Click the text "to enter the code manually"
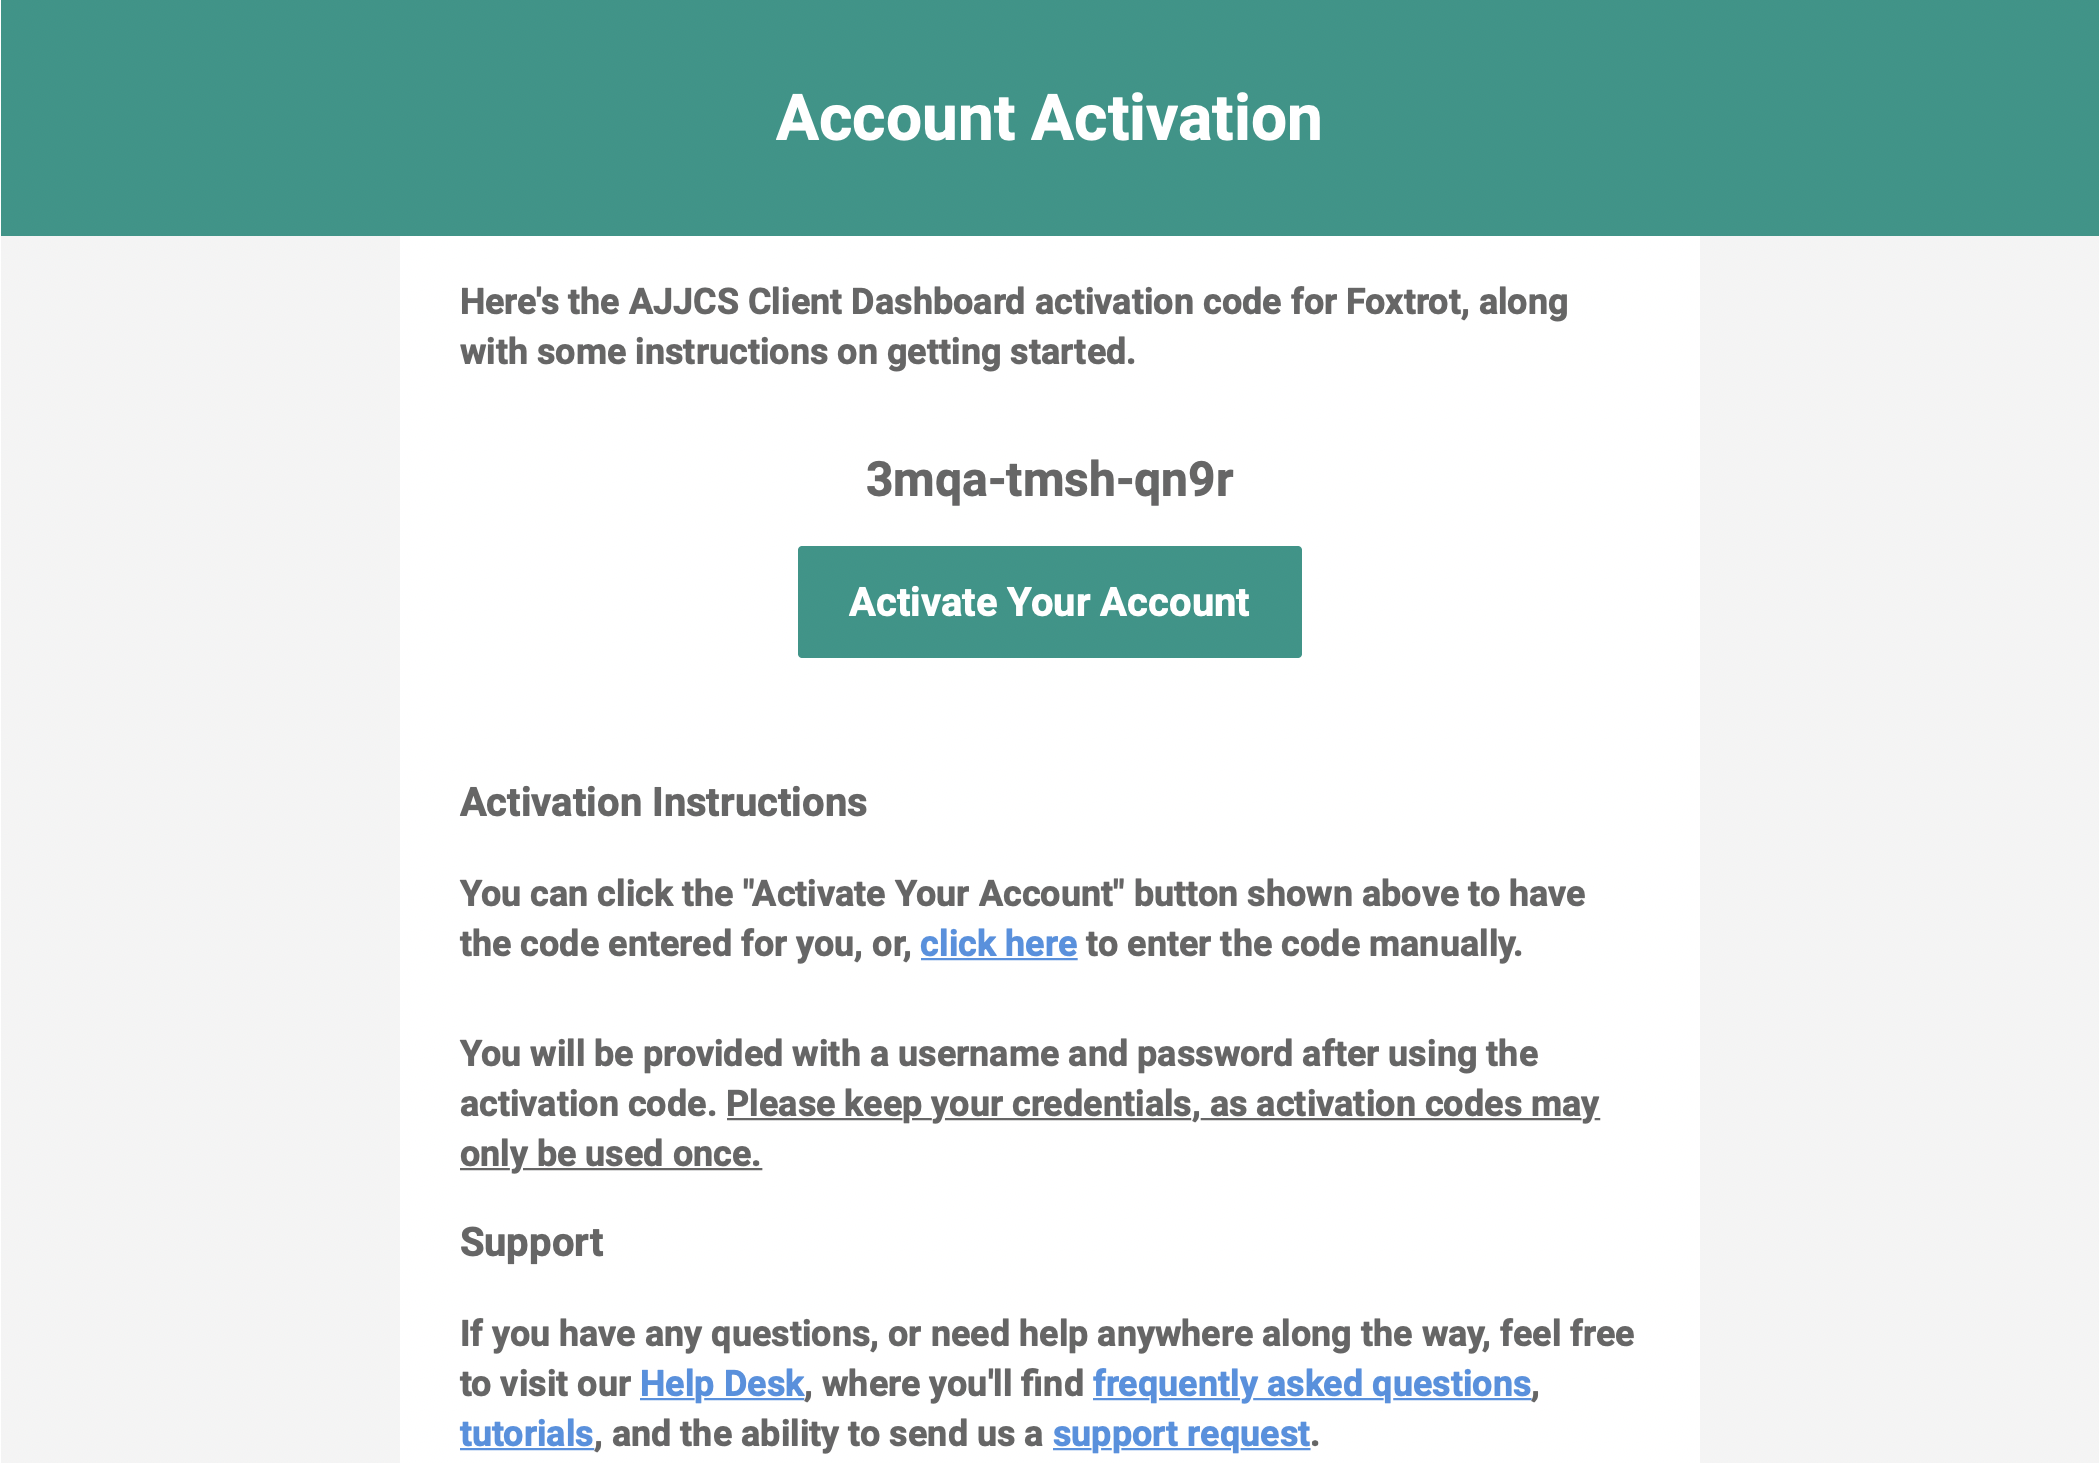The image size is (2099, 1463). coord(1302,944)
